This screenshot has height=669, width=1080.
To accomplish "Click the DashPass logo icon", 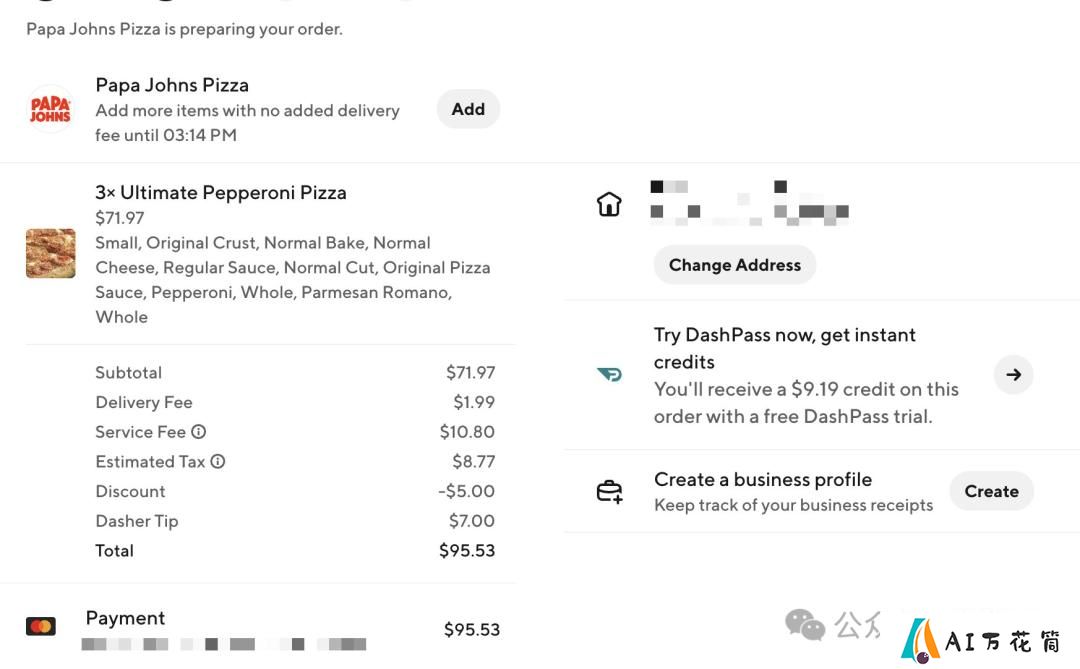I will point(610,374).
